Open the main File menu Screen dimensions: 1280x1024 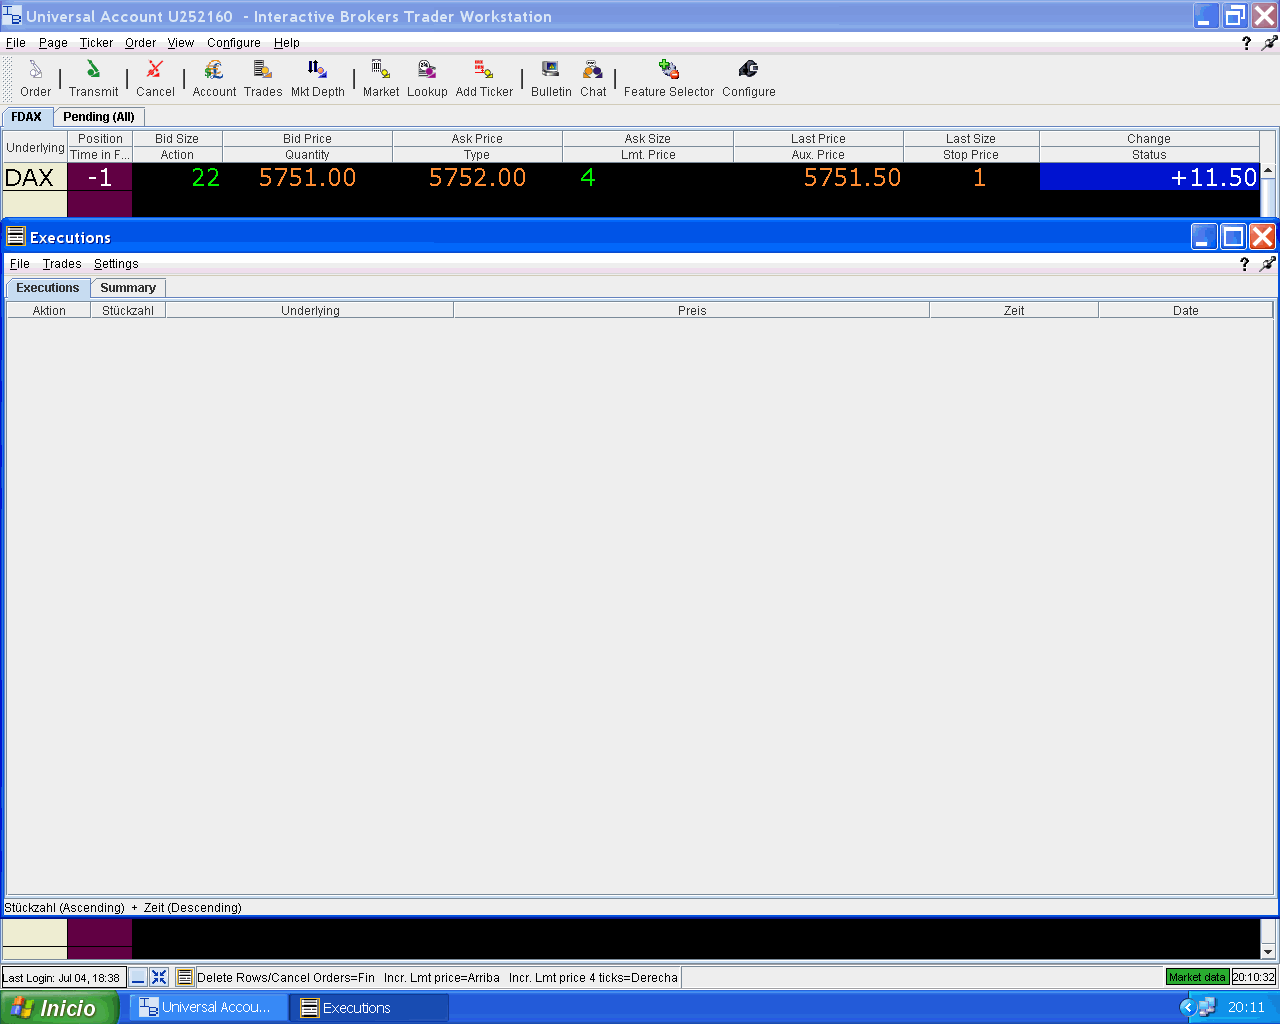pos(16,43)
